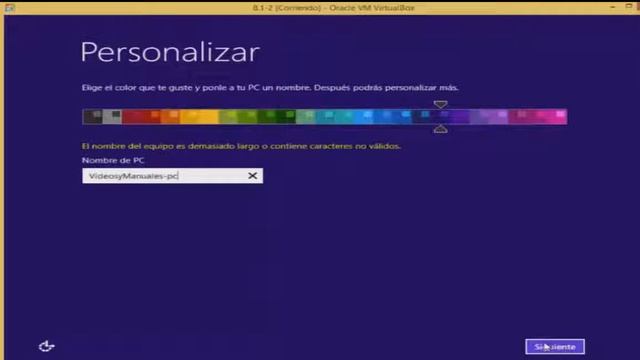
Task: Open the Ease of Access icon
Action: 47,346
